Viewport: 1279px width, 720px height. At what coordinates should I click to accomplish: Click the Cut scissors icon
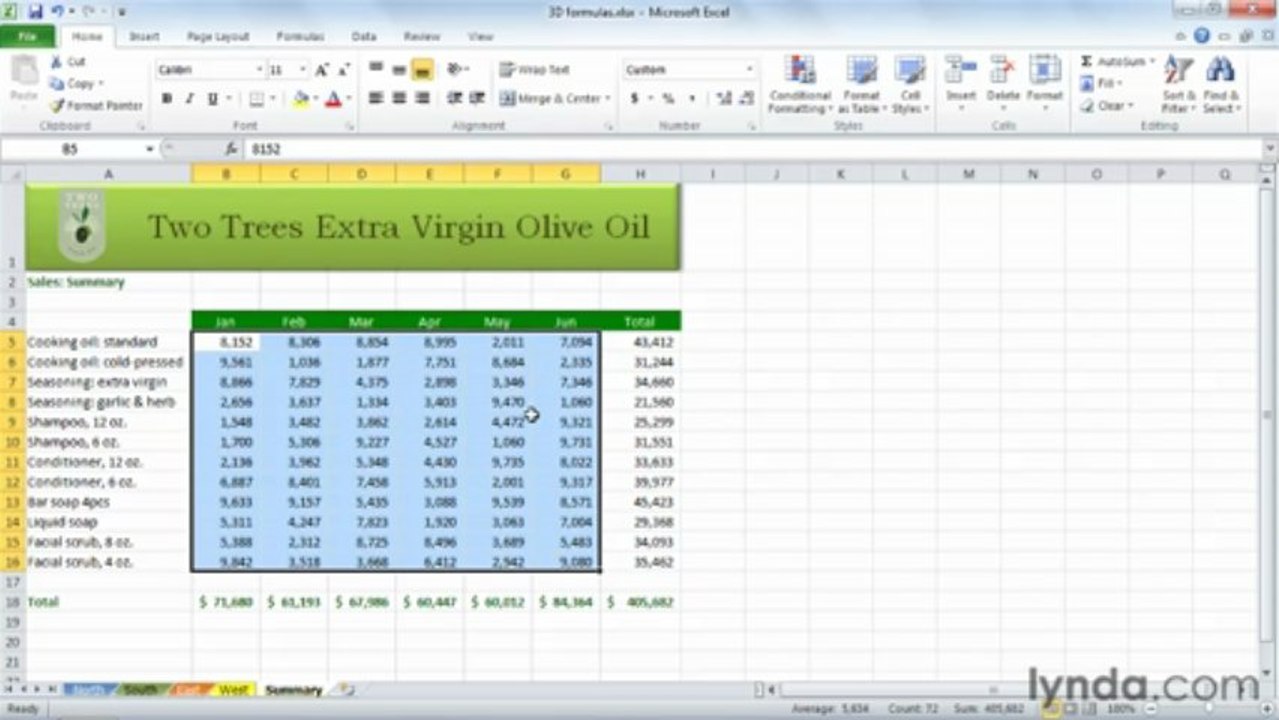coord(56,62)
